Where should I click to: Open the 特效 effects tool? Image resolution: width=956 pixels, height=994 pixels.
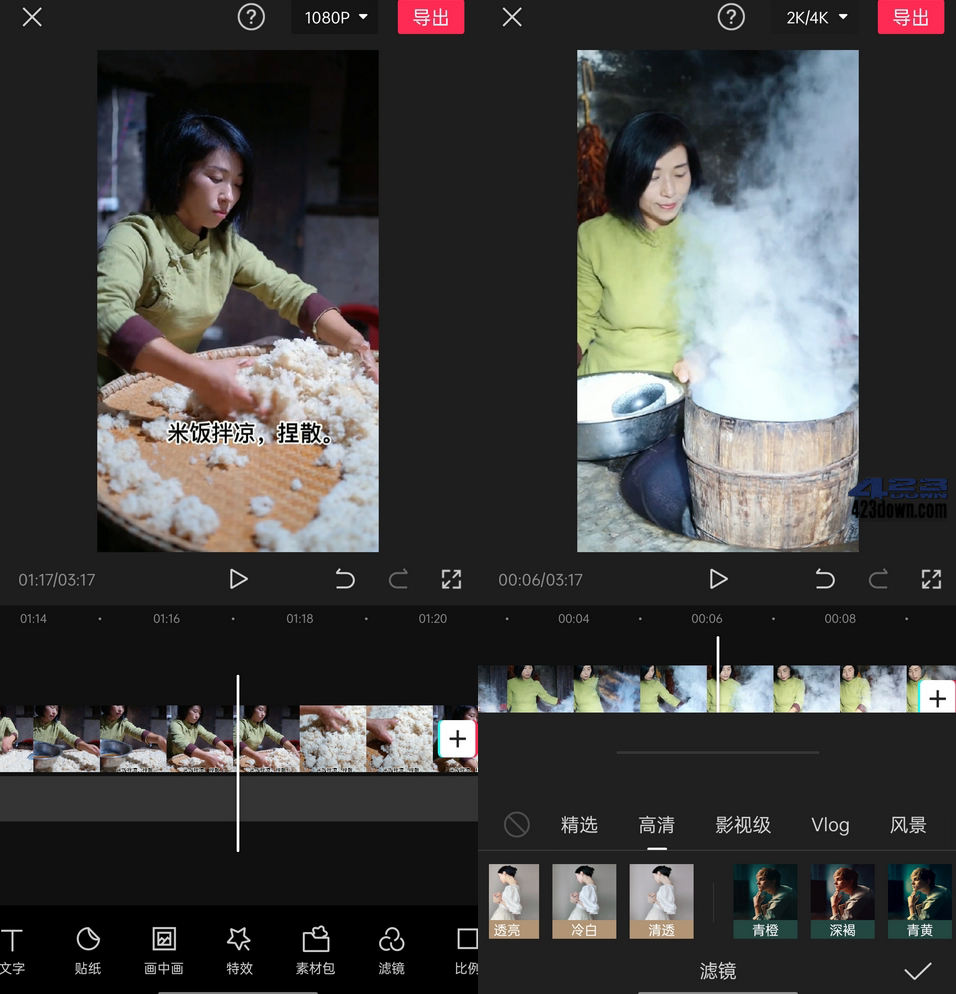pyautogui.click(x=239, y=948)
